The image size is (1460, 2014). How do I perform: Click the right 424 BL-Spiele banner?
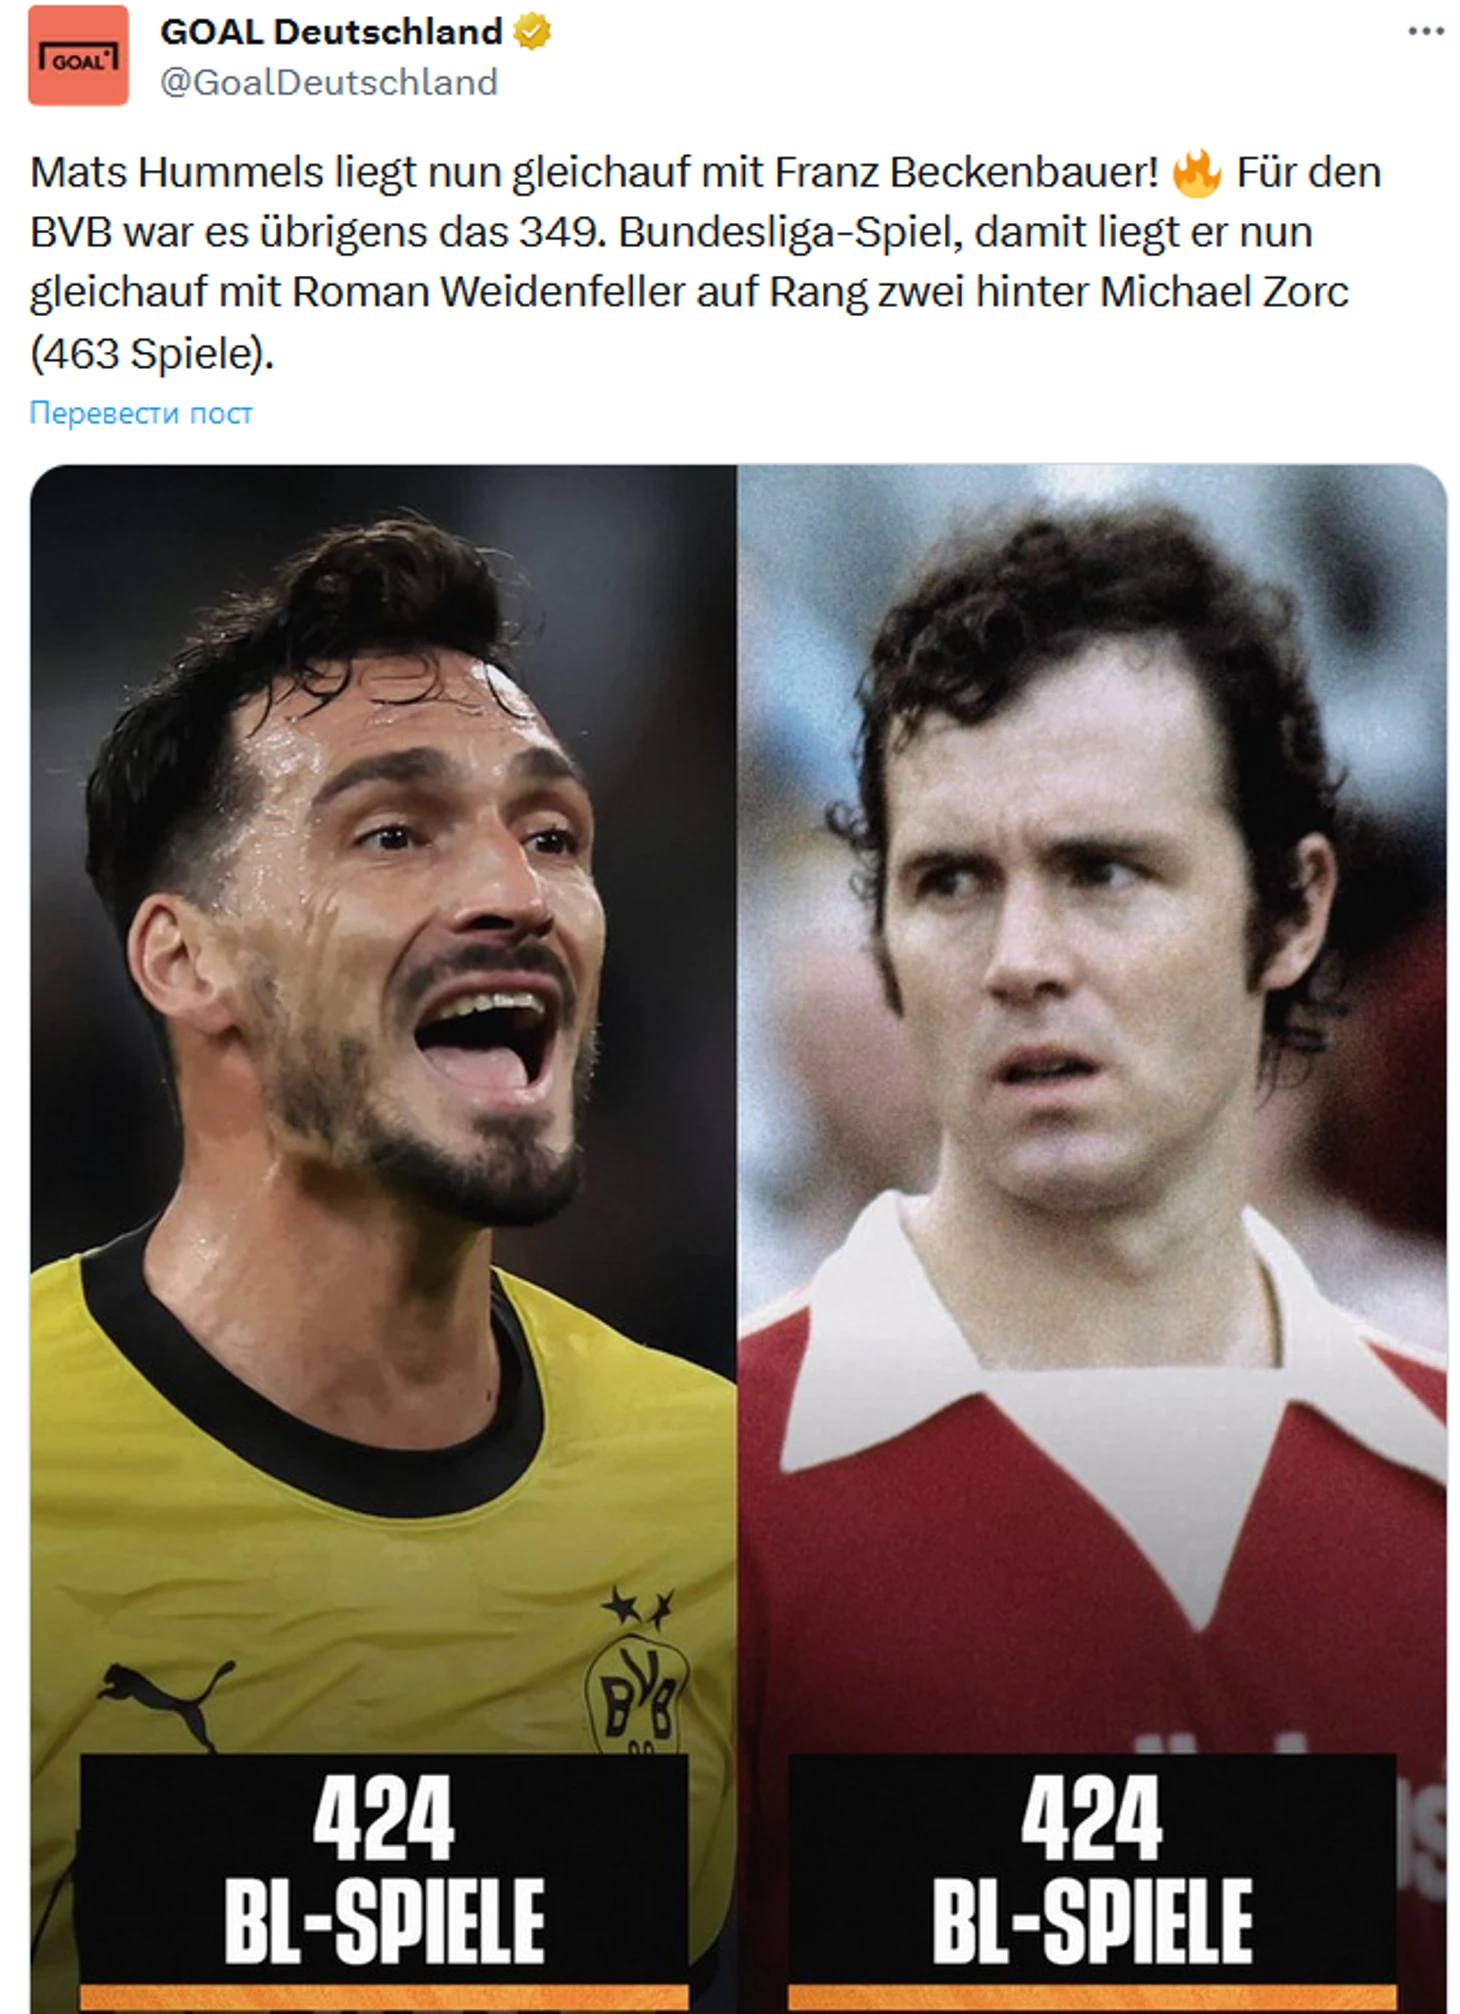click(1092, 1869)
